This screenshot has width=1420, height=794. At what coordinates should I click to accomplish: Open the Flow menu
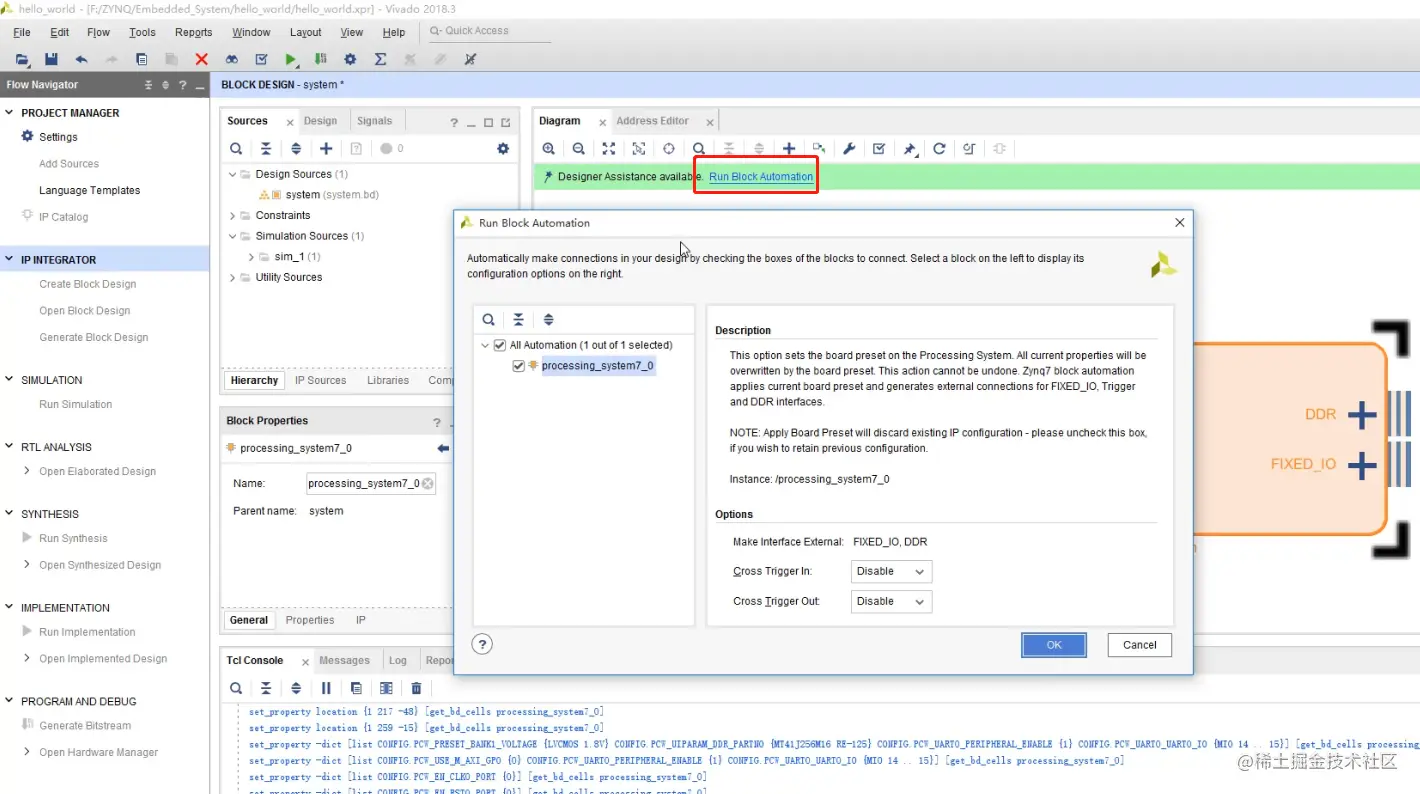pyautogui.click(x=98, y=32)
